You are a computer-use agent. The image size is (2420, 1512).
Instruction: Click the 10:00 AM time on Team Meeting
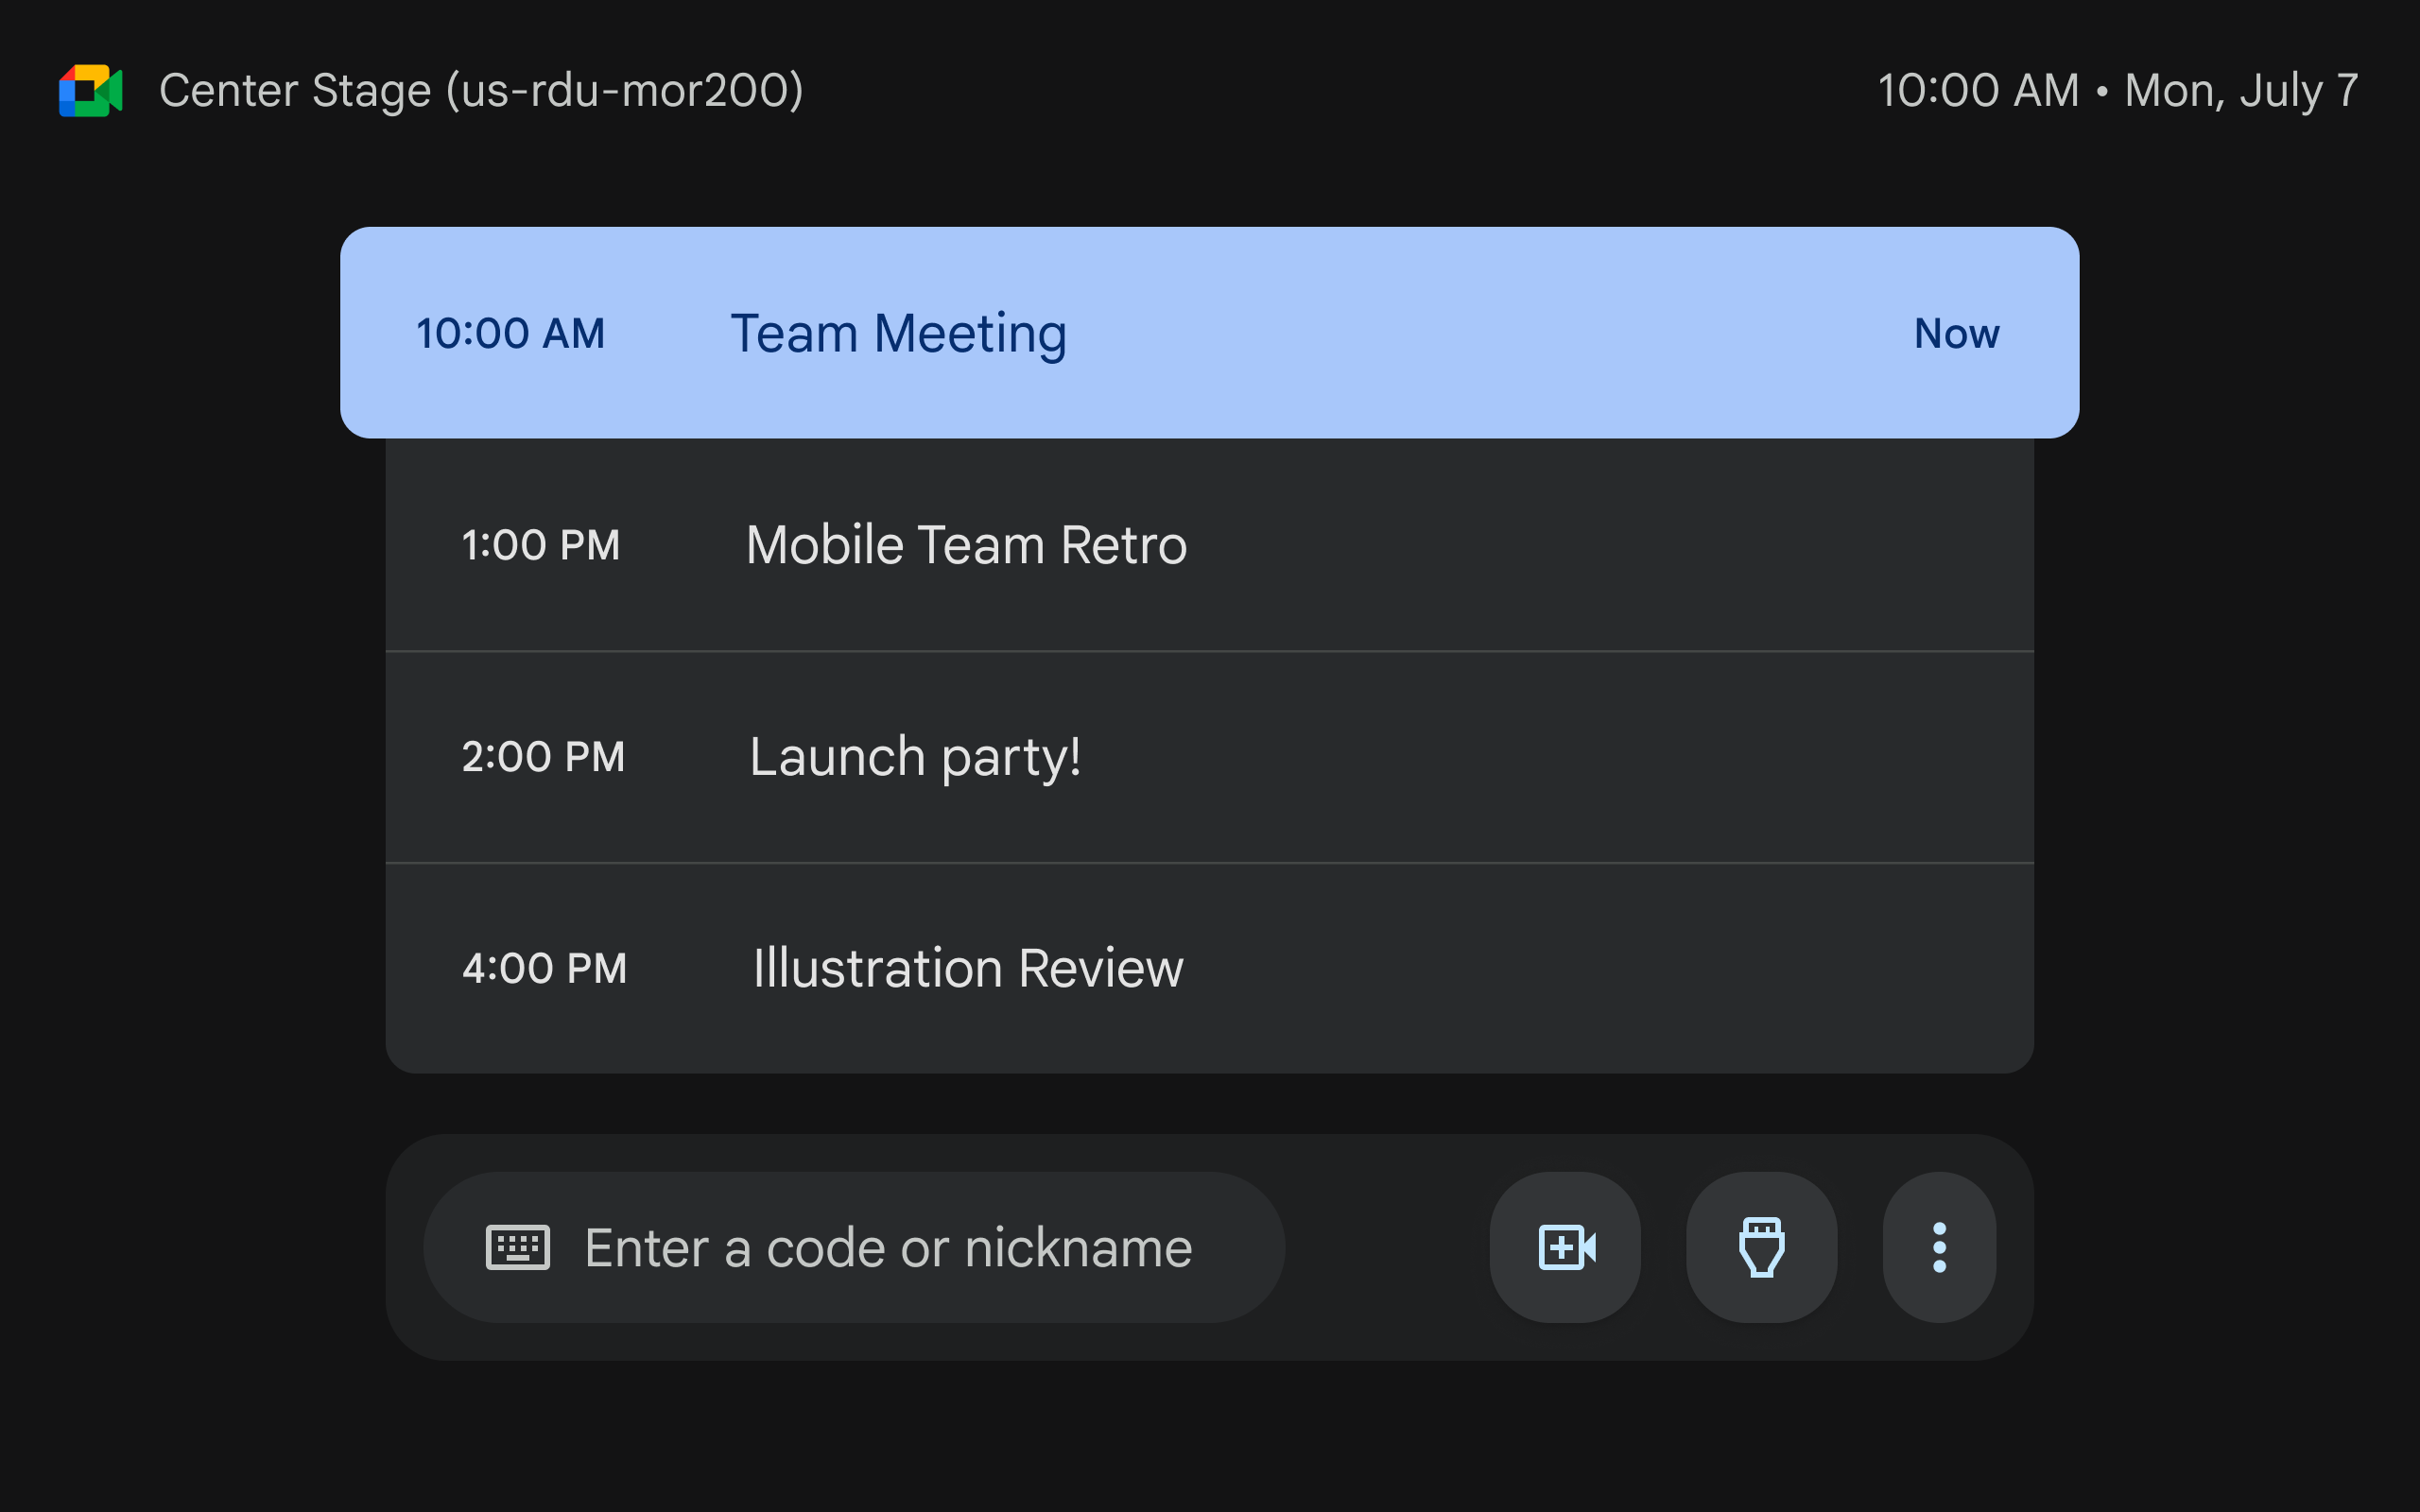[x=511, y=333]
